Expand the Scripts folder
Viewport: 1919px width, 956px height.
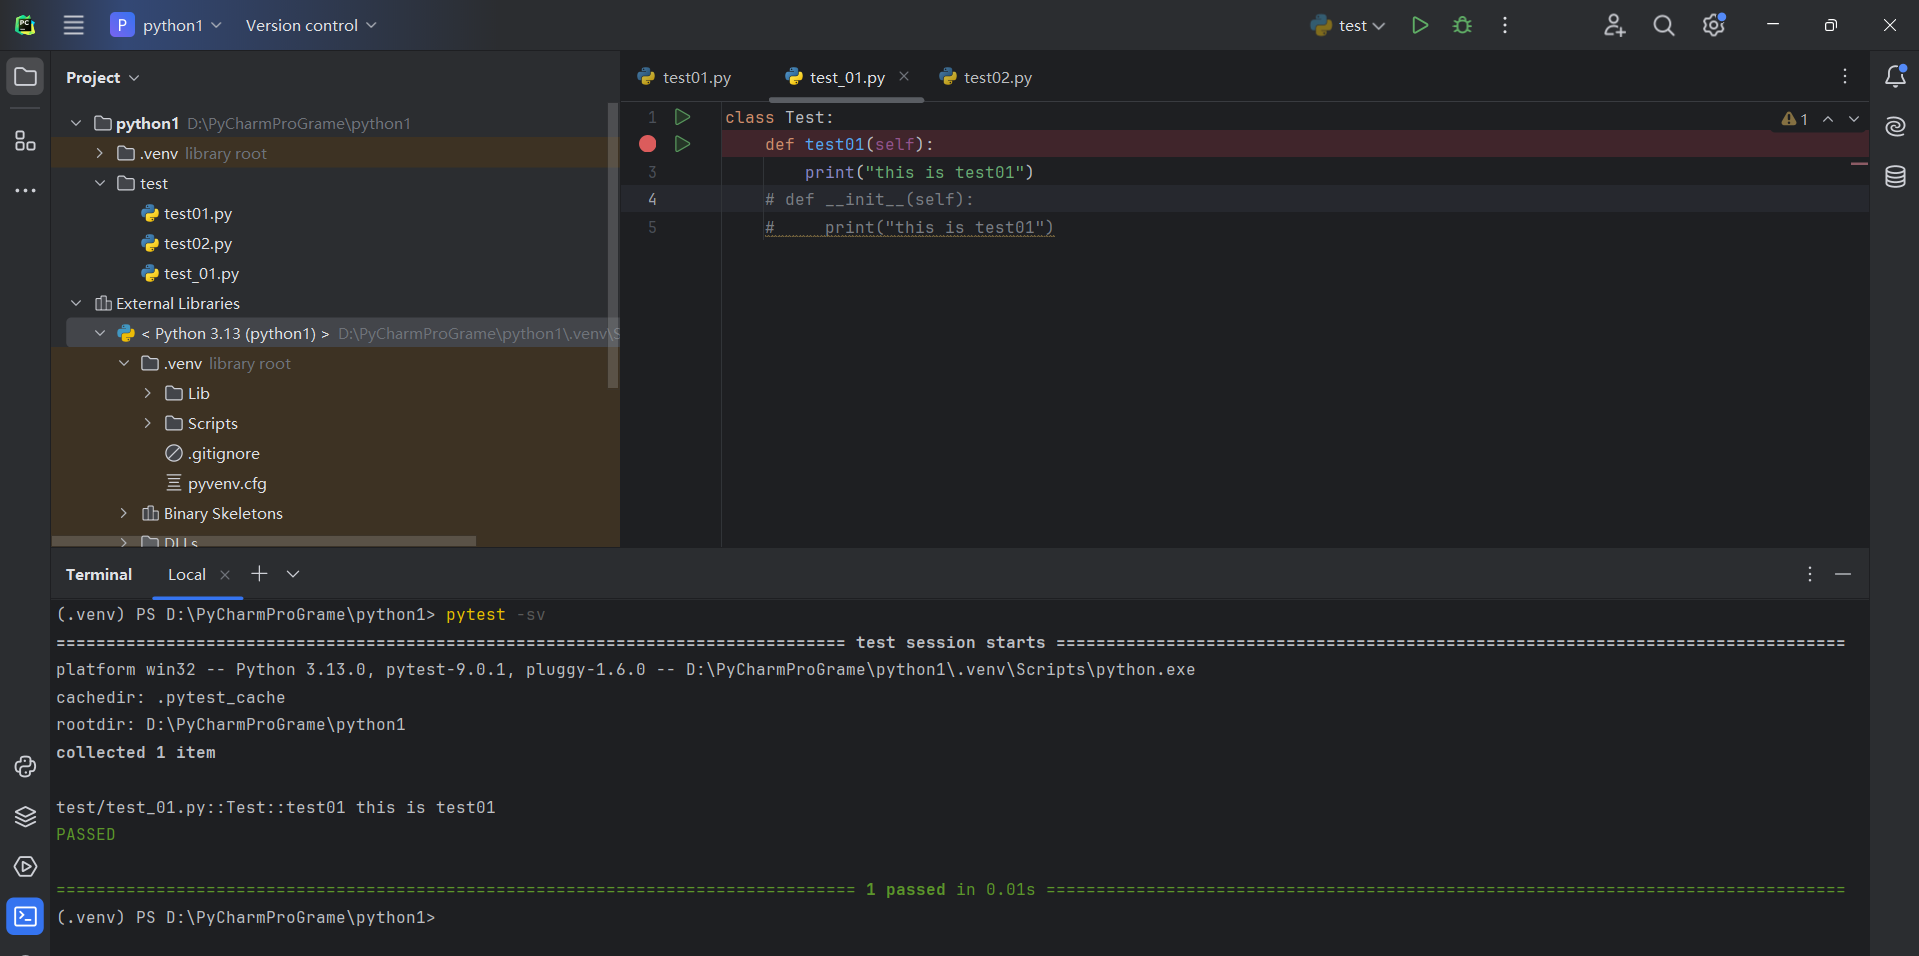coord(148,423)
